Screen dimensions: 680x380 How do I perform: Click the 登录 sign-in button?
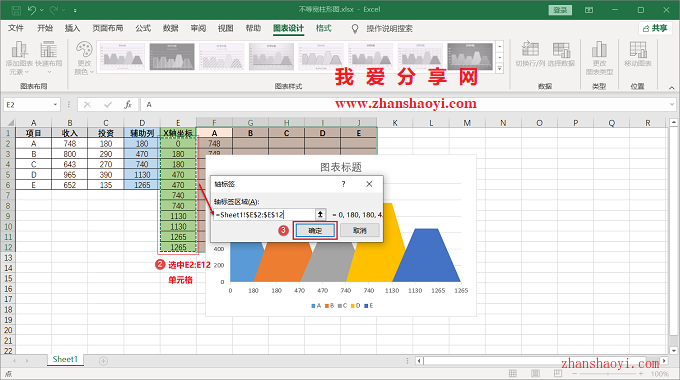pos(560,10)
